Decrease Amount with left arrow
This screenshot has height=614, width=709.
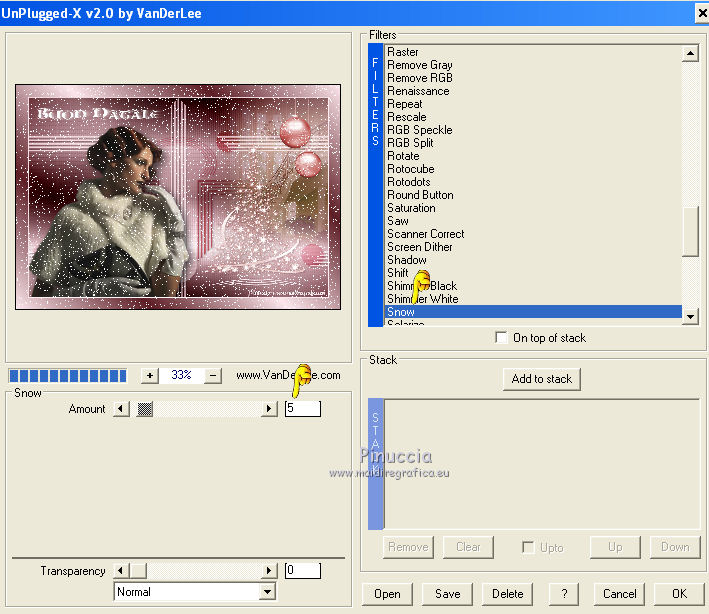pos(121,409)
